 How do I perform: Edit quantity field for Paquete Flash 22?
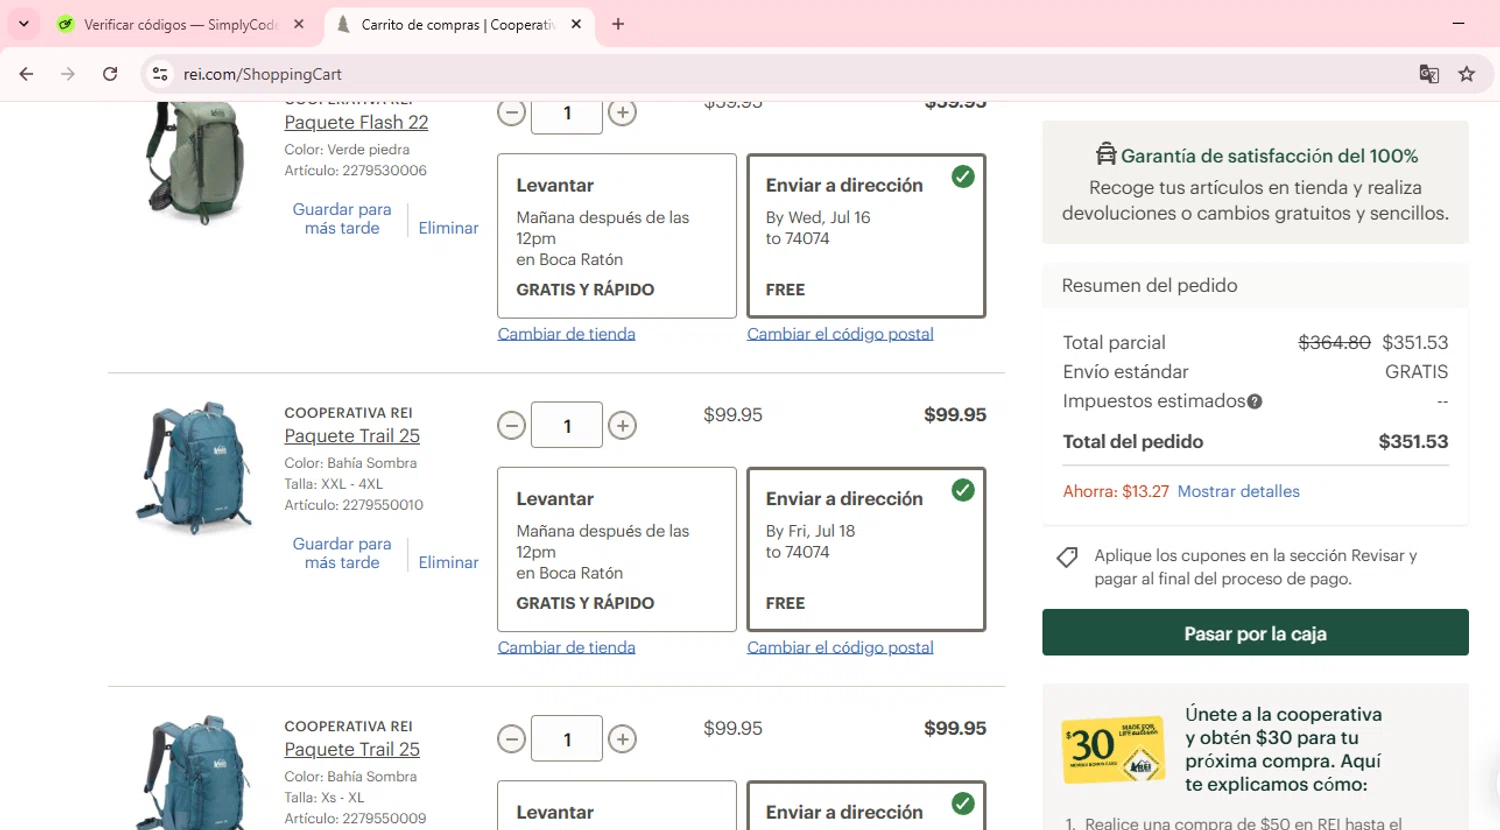pyautogui.click(x=567, y=115)
